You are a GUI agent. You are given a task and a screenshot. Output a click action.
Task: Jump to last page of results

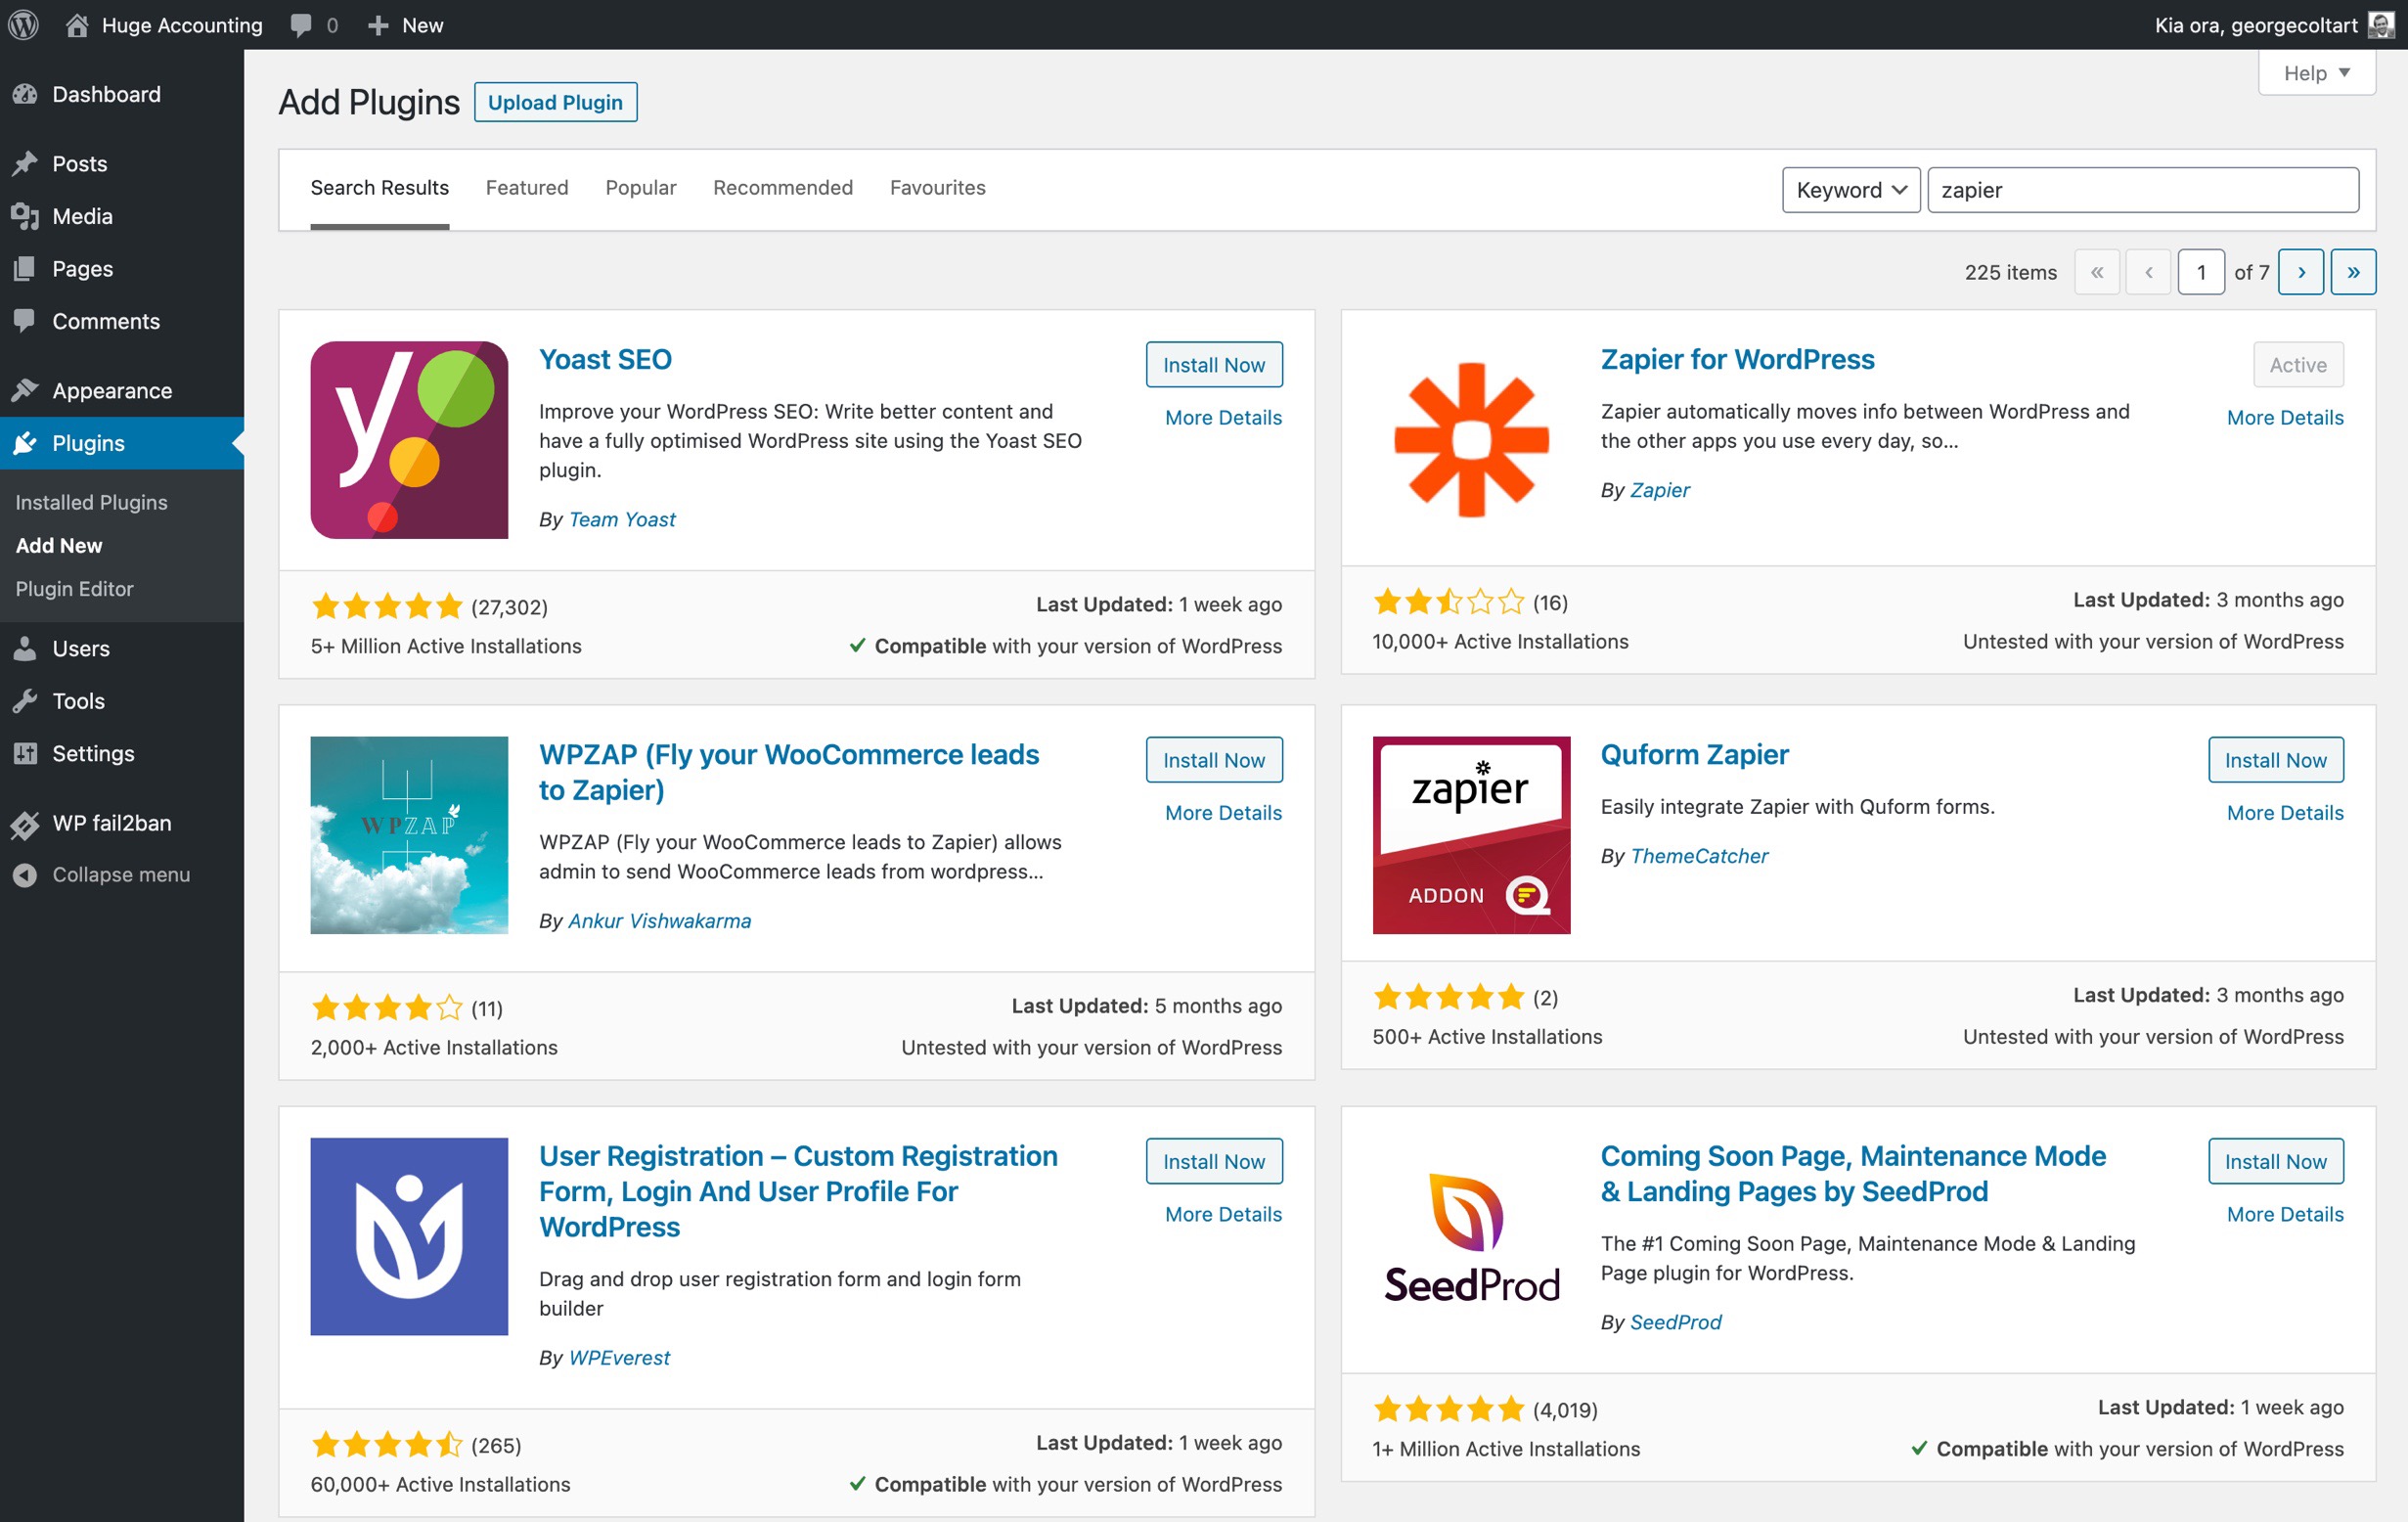tap(2353, 272)
